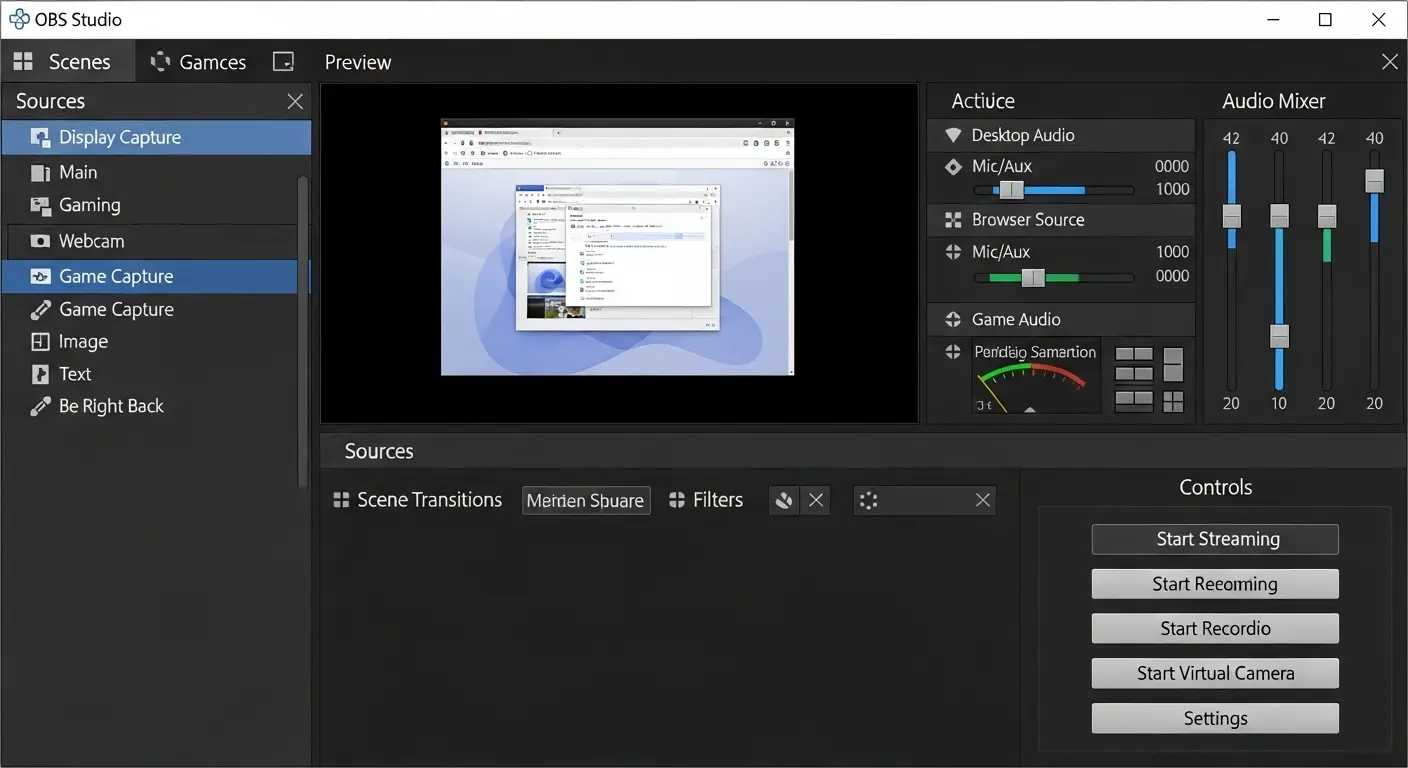Click the Desktop Audio speaker icon
This screenshot has width=1408, height=768.
tap(952, 135)
